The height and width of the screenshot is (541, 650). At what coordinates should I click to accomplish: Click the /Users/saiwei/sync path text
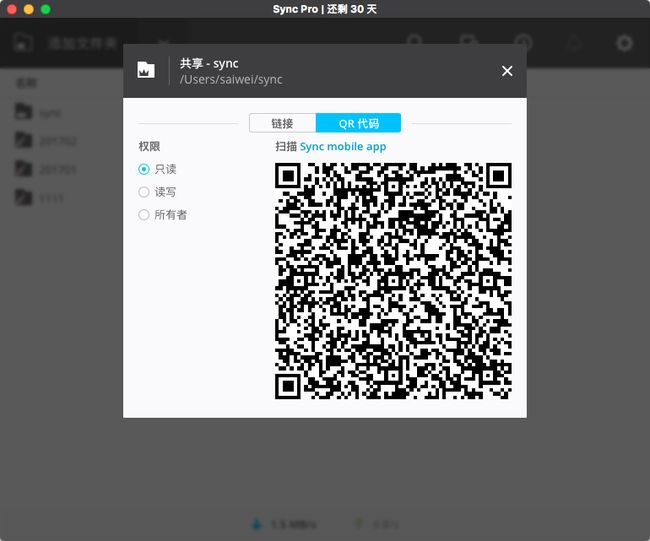[x=231, y=79]
